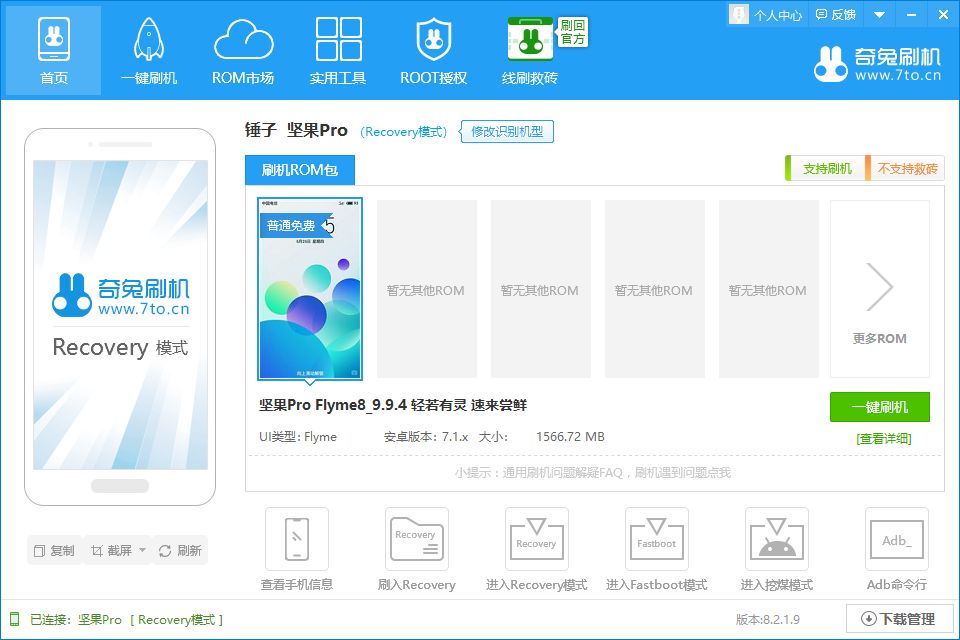Open 查看手机信息 phone info tool
The image size is (960, 640).
[297, 549]
